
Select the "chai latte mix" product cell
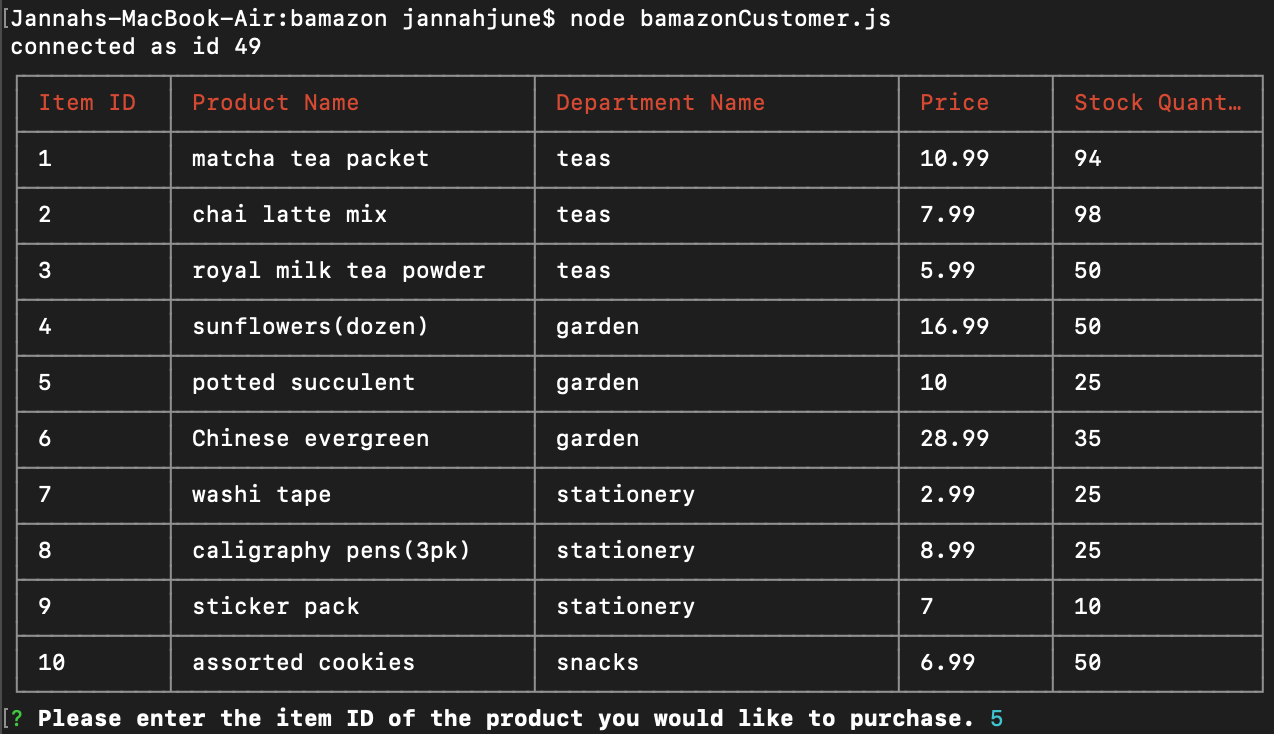[289, 215]
